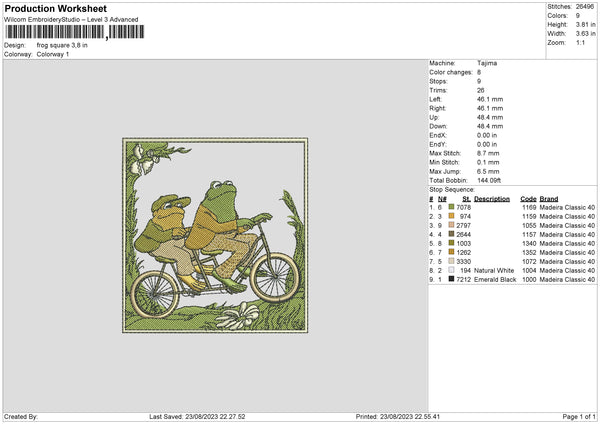
Task: Click the St. column header
Action: [466, 199]
